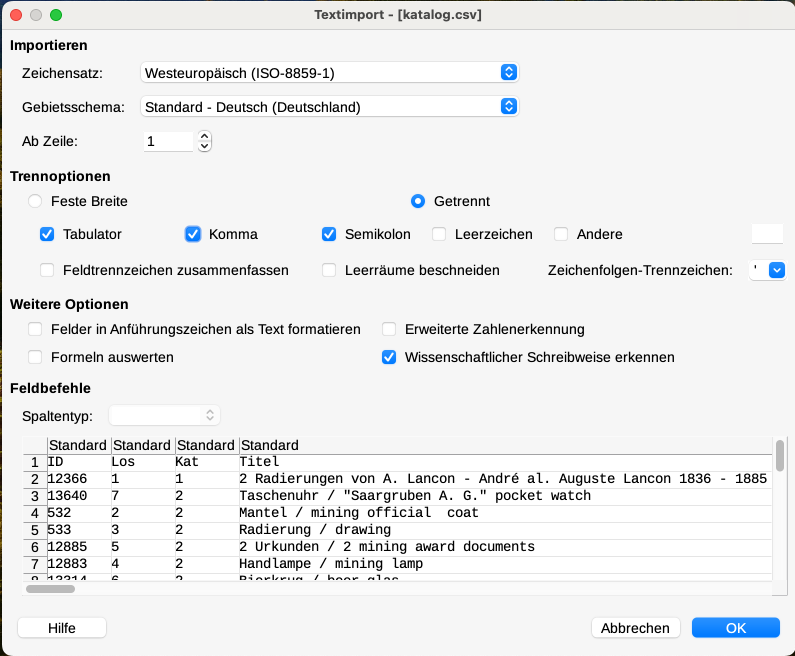Enable the Leerzeichen separator checkbox
Screen dimensions: 795x656
pos(439,235)
